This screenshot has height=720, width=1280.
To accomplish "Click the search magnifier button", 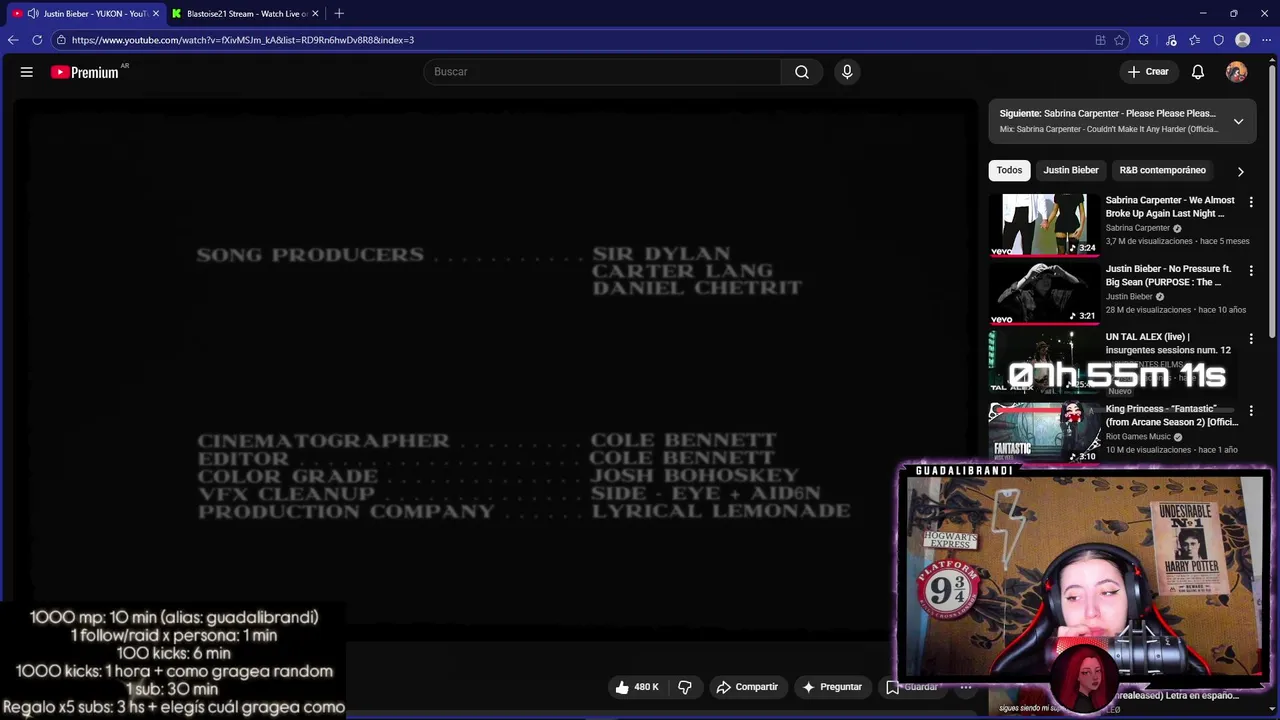I will tap(802, 72).
